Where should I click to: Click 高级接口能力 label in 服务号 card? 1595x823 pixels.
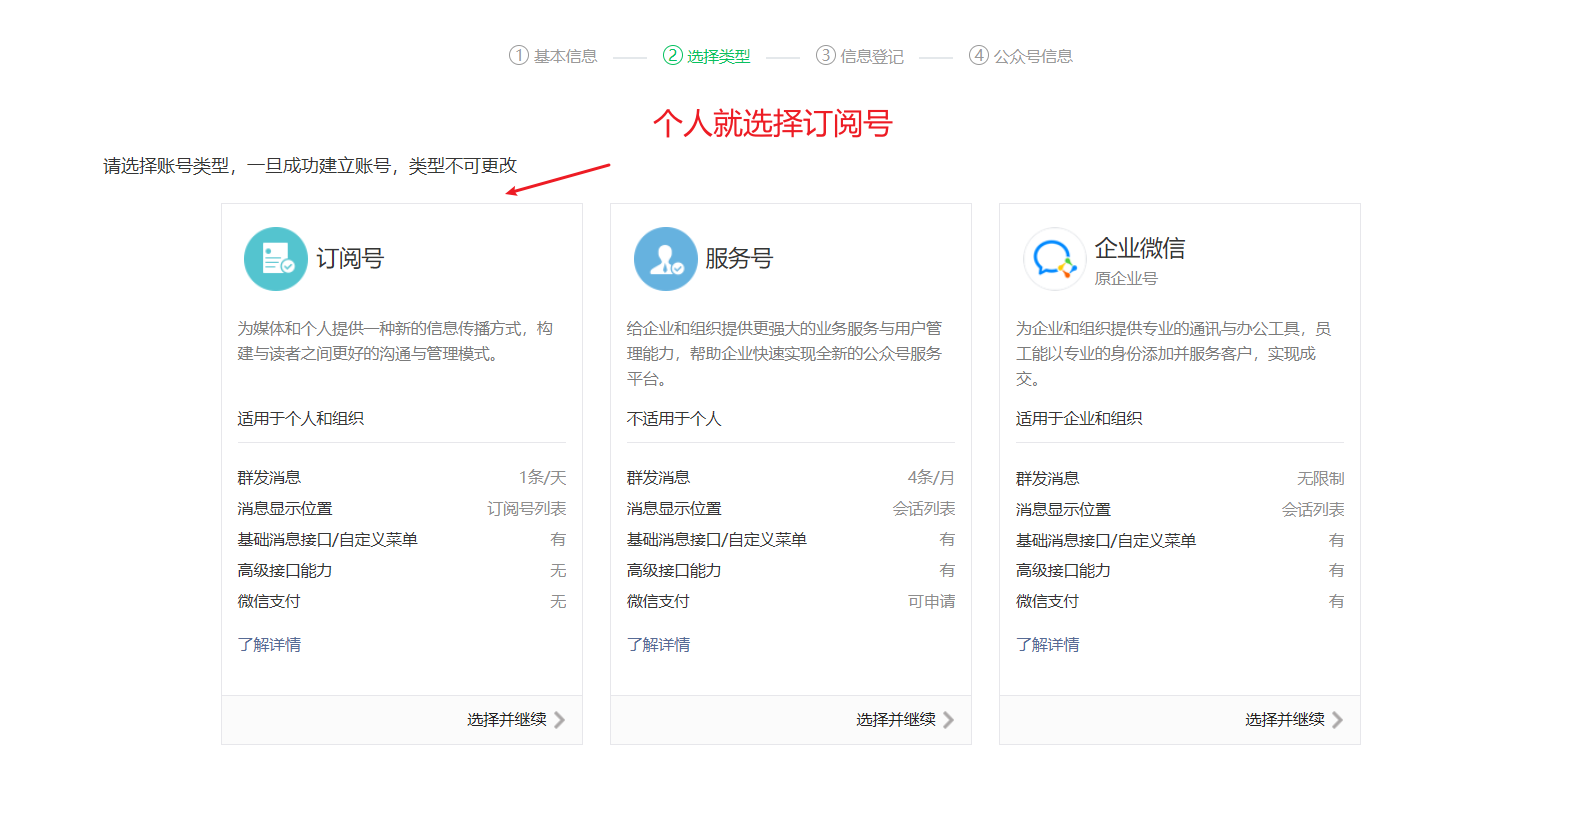(x=673, y=571)
